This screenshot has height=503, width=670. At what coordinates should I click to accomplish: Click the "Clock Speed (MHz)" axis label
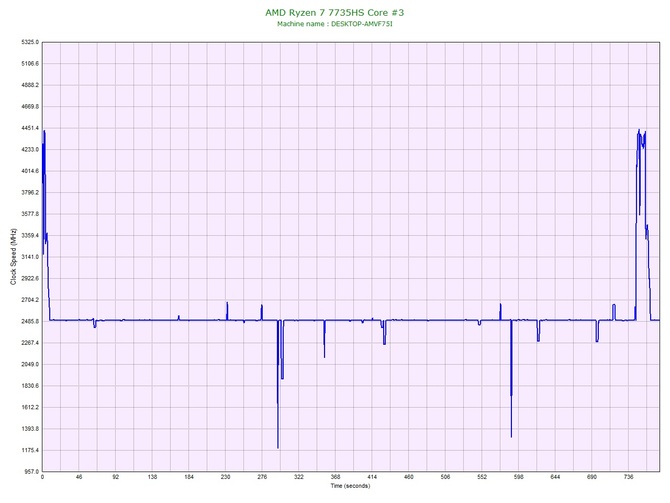click(14, 256)
